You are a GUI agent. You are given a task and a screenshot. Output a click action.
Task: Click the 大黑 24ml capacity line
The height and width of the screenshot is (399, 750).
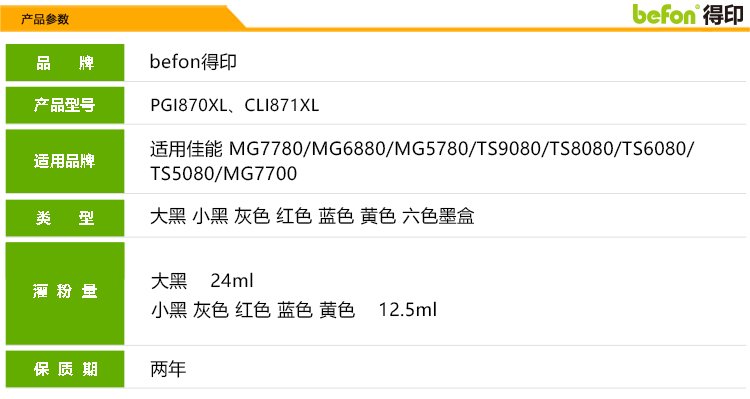tap(202, 281)
